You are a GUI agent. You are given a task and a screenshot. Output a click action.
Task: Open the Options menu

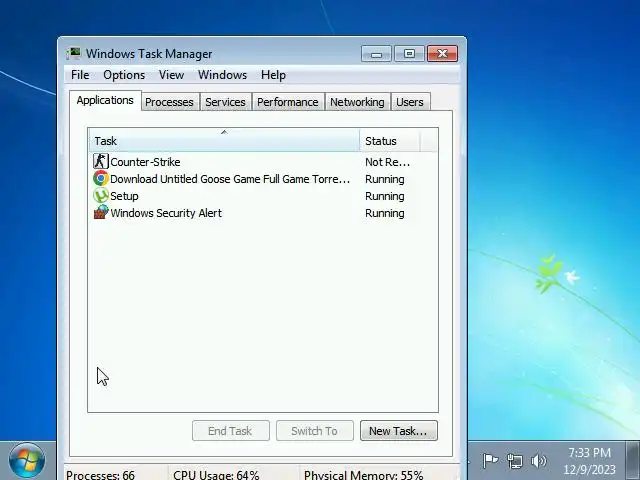(124, 75)
